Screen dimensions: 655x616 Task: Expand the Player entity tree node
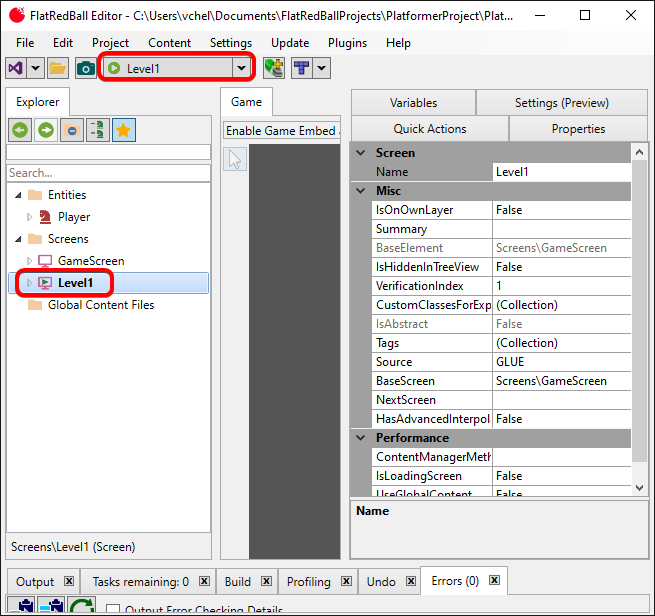pos(29,217)
